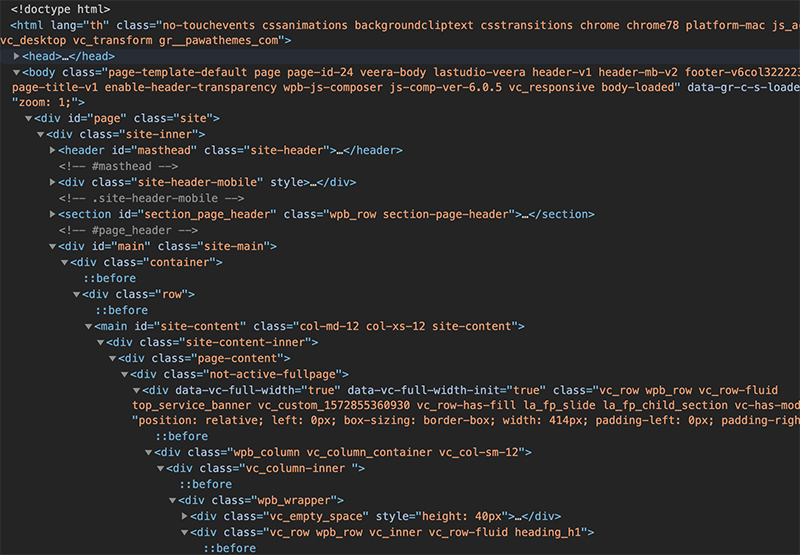Collapse the main site-content element
The height and width of the screenshot is (555, 800).
[88, 326]
